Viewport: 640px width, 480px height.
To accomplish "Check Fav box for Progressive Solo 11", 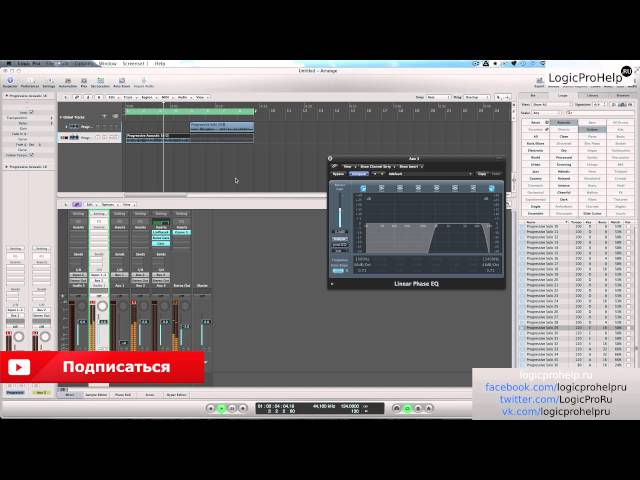I will 628,231.
